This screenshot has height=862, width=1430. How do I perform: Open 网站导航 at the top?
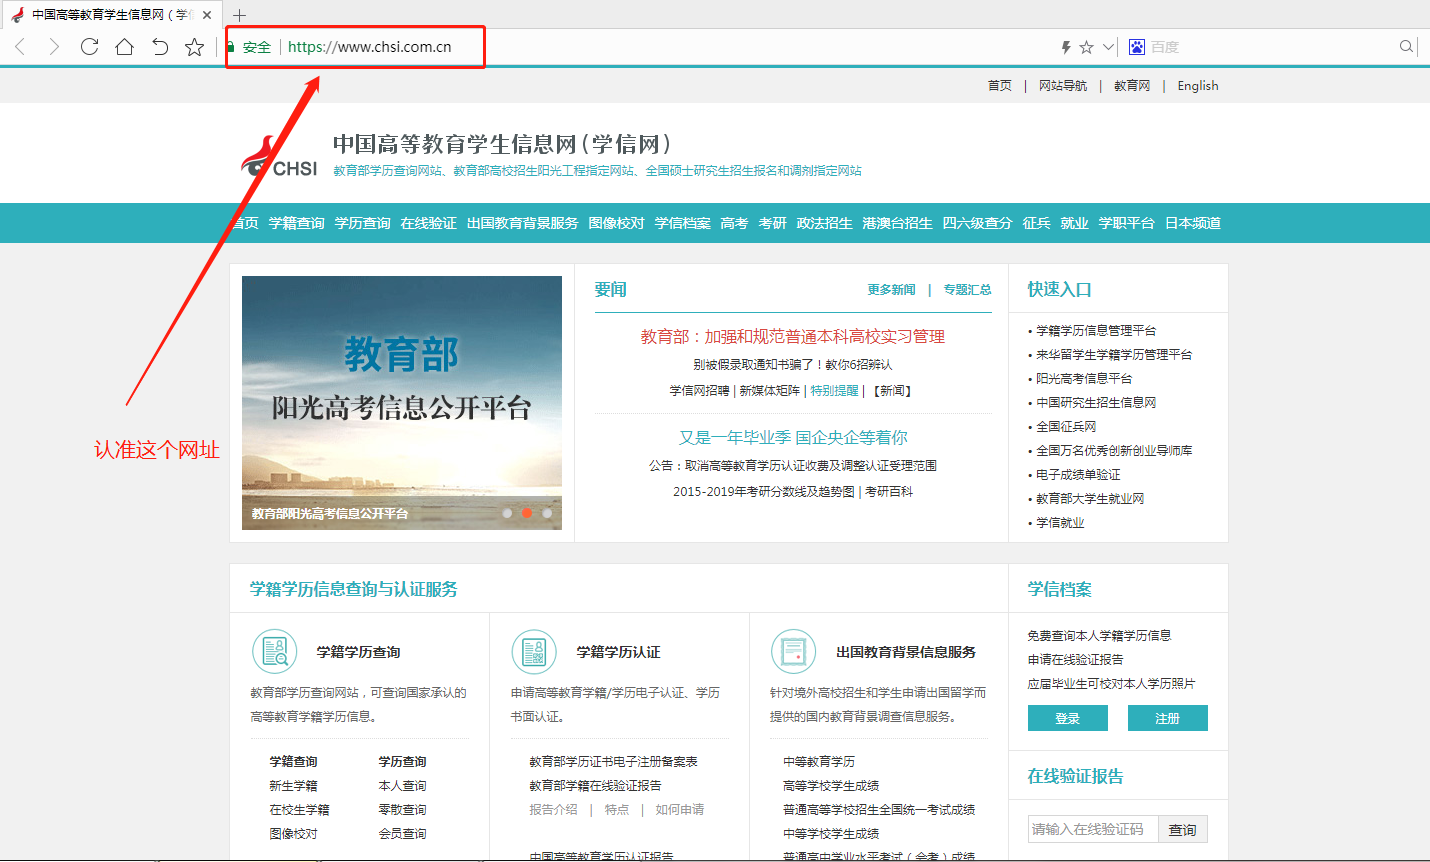pyautogui.click(x=1063, y=86)
